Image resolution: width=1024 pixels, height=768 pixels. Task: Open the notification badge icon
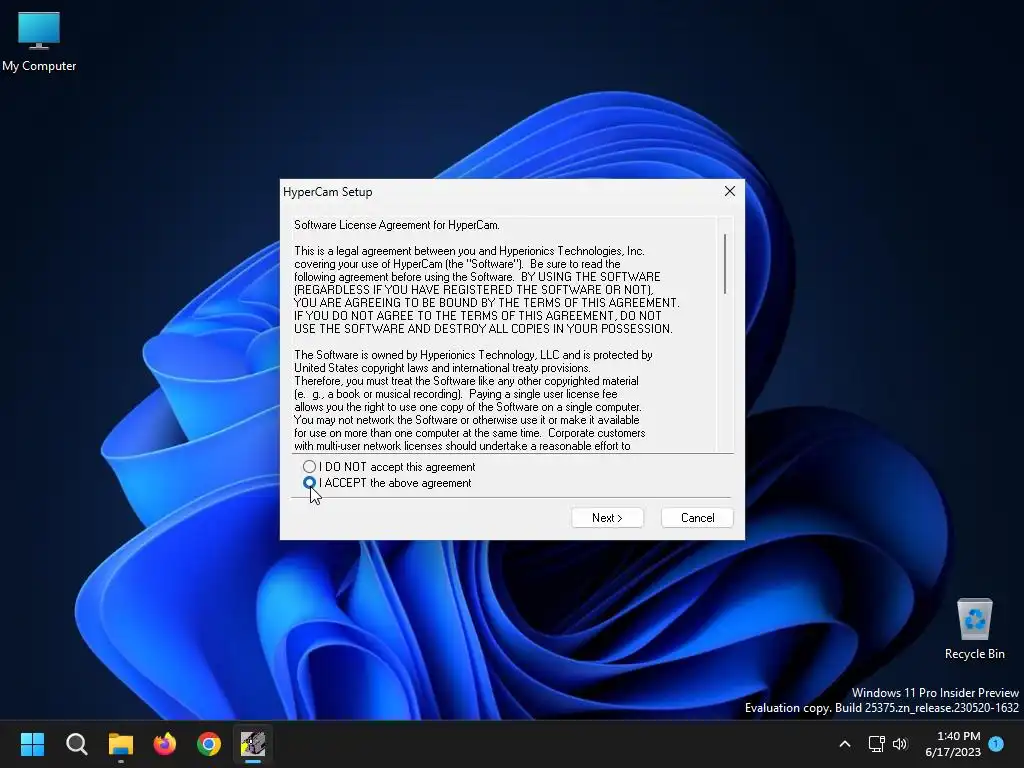point(996,743)
